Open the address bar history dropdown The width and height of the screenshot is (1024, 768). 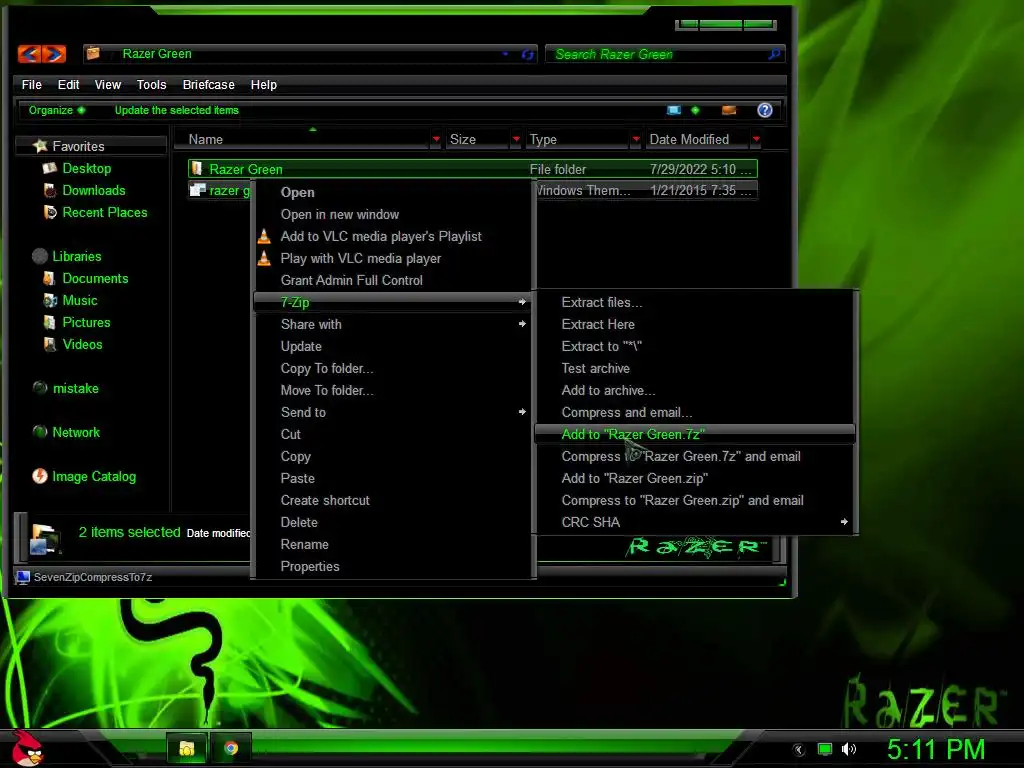click(505, 54)
